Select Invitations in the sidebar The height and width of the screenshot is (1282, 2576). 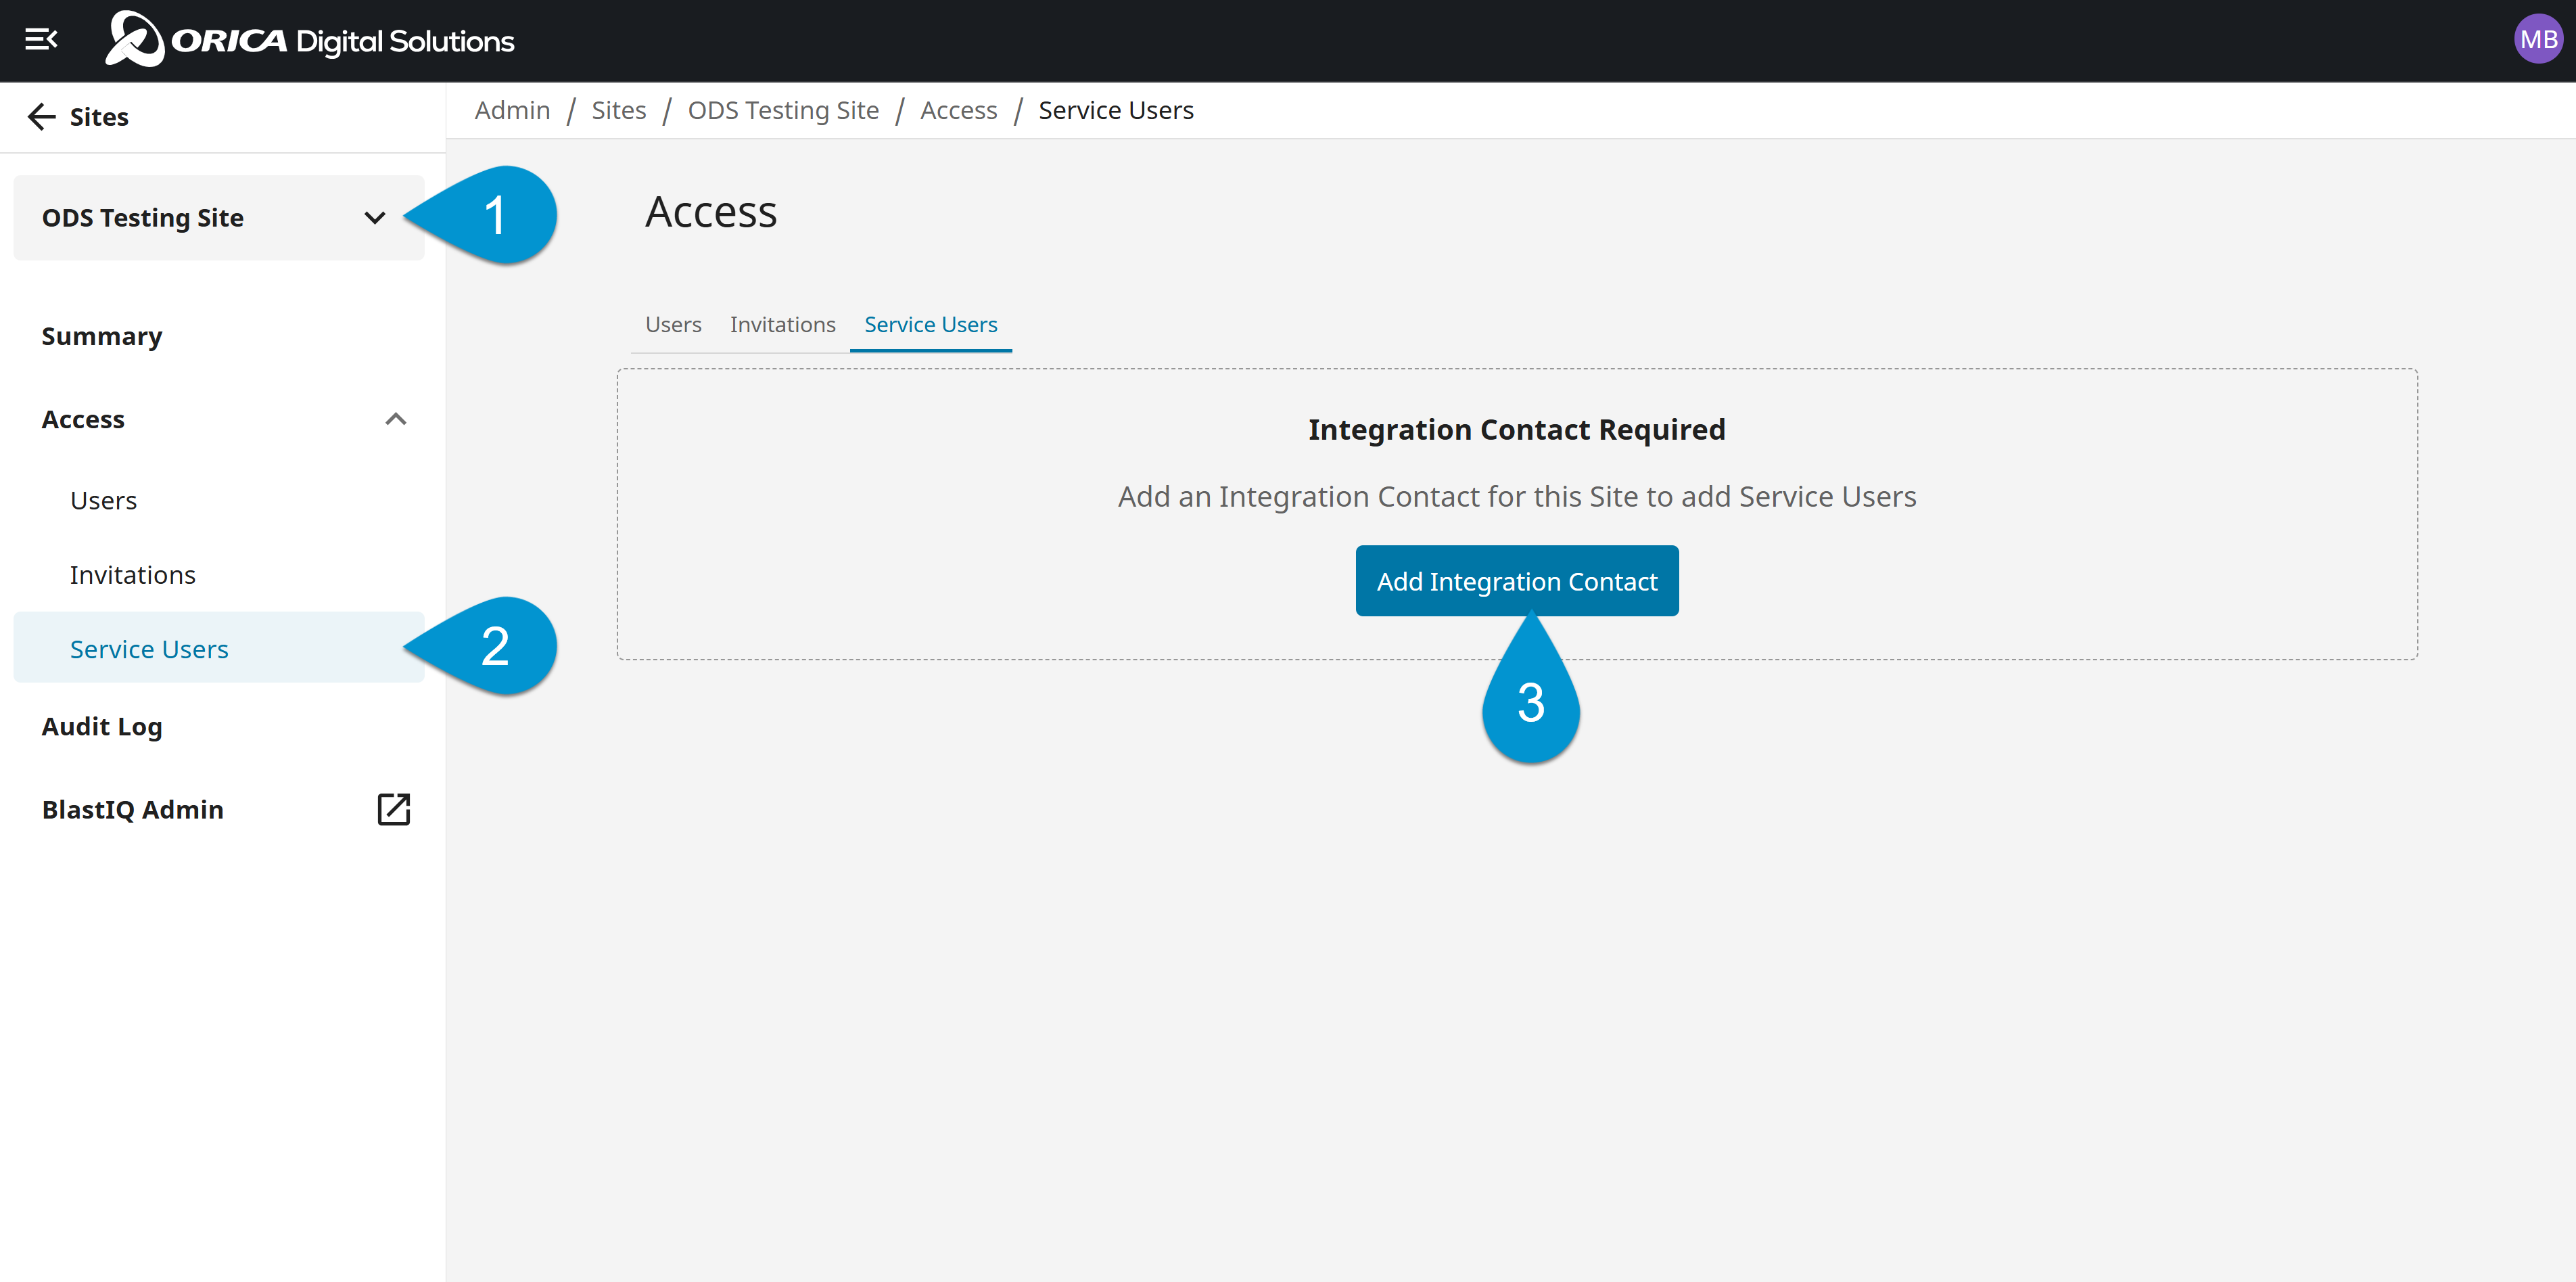coord(133,575)
